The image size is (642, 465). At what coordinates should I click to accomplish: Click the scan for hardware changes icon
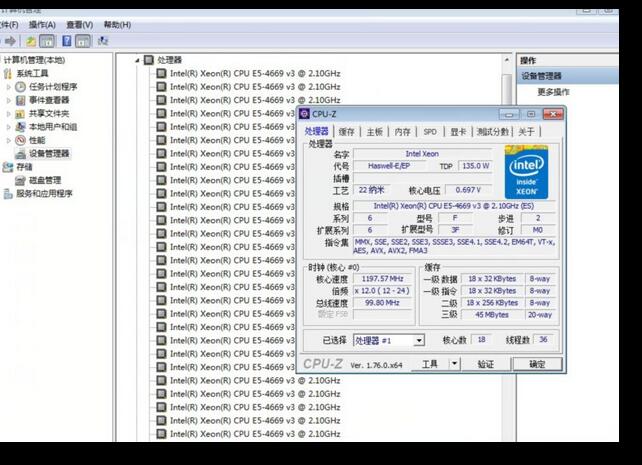coord(103,41)
